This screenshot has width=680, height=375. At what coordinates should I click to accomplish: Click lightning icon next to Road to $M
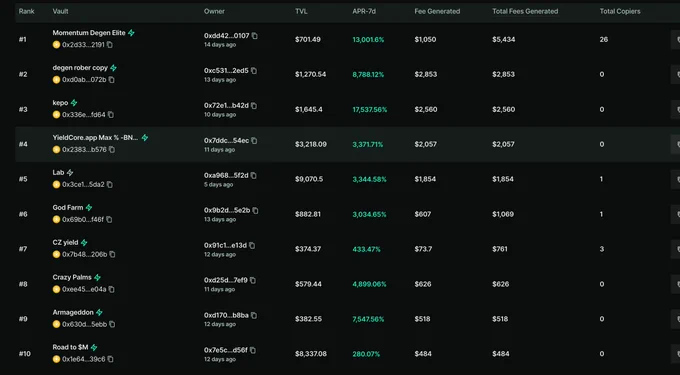click(94, 347)
